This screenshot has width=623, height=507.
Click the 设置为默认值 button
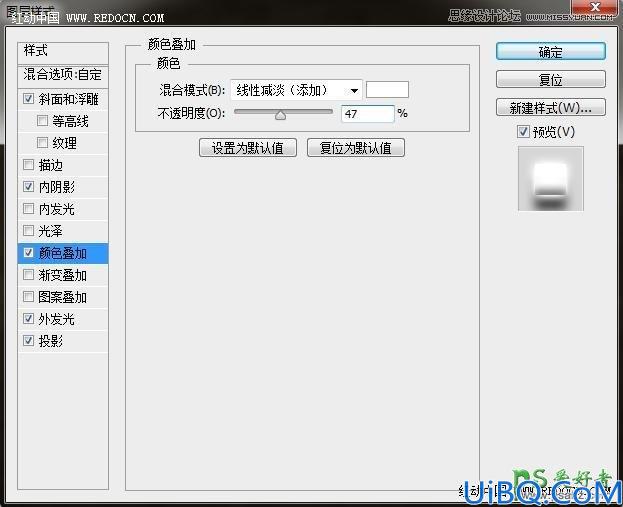click(248, 148)
